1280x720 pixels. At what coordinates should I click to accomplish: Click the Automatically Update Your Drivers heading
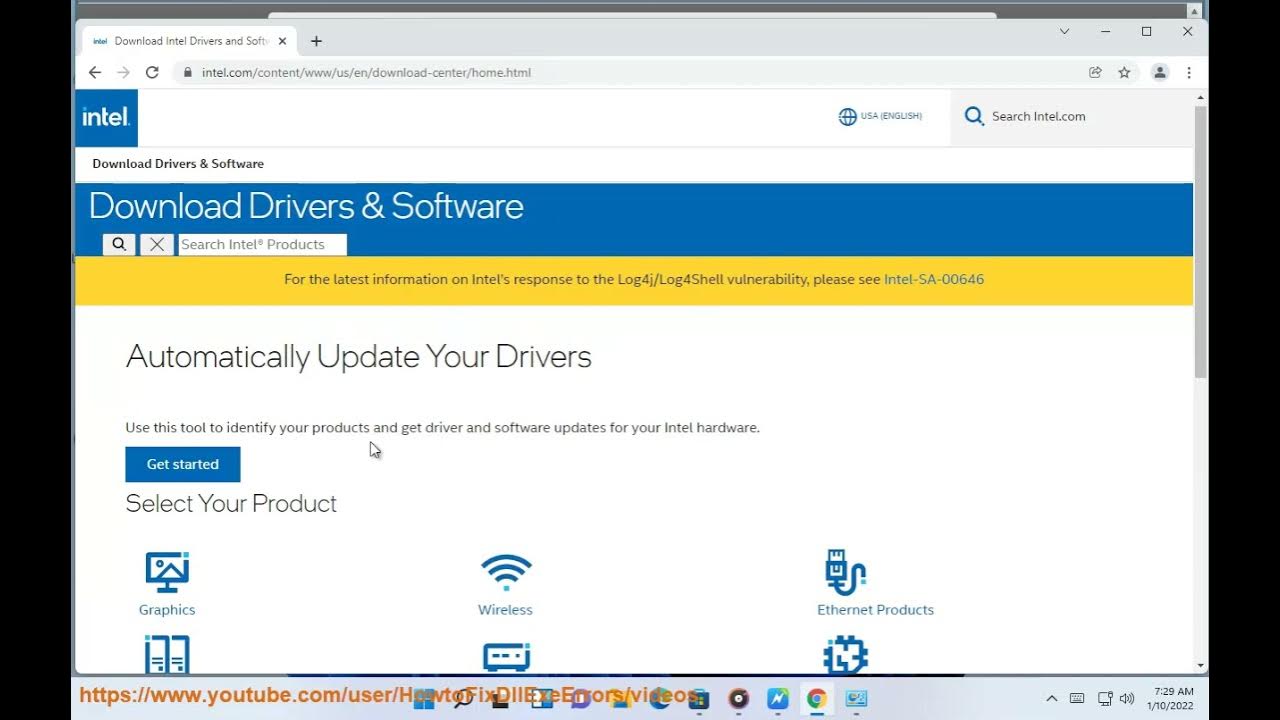coord(359,357)
